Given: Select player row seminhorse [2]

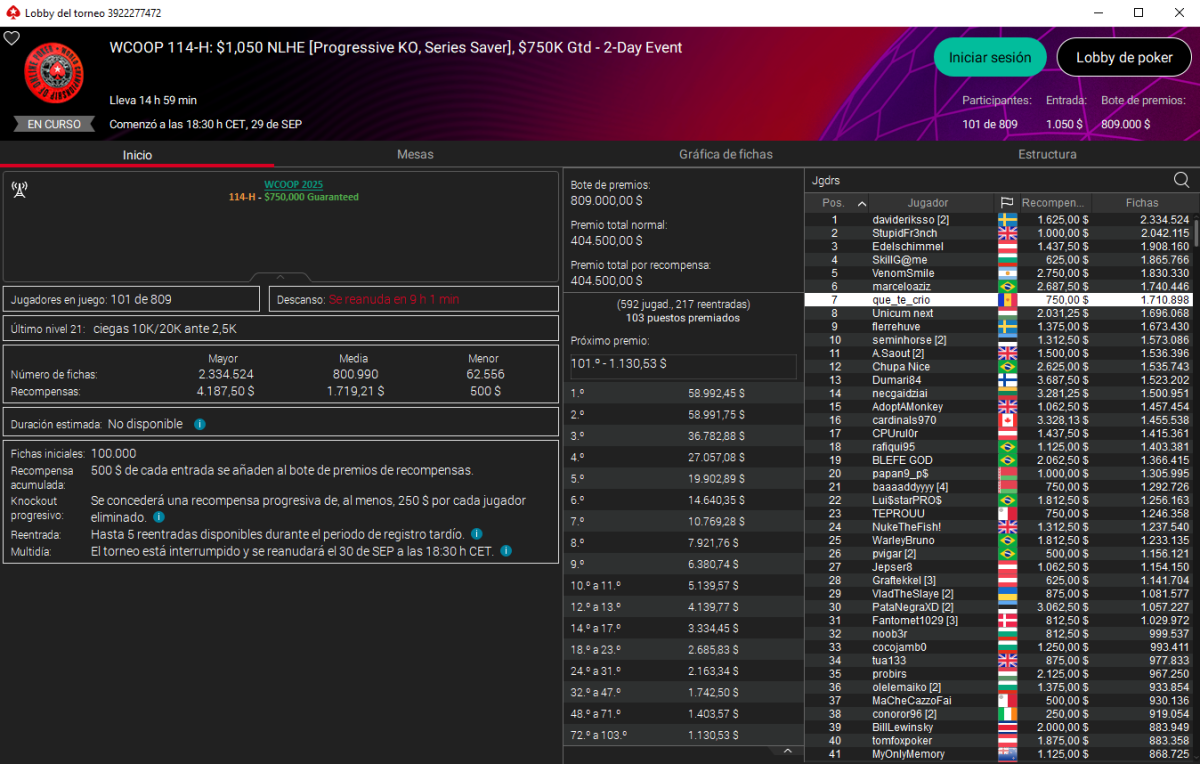Looking at the screenshot, I should coord(999,340).
